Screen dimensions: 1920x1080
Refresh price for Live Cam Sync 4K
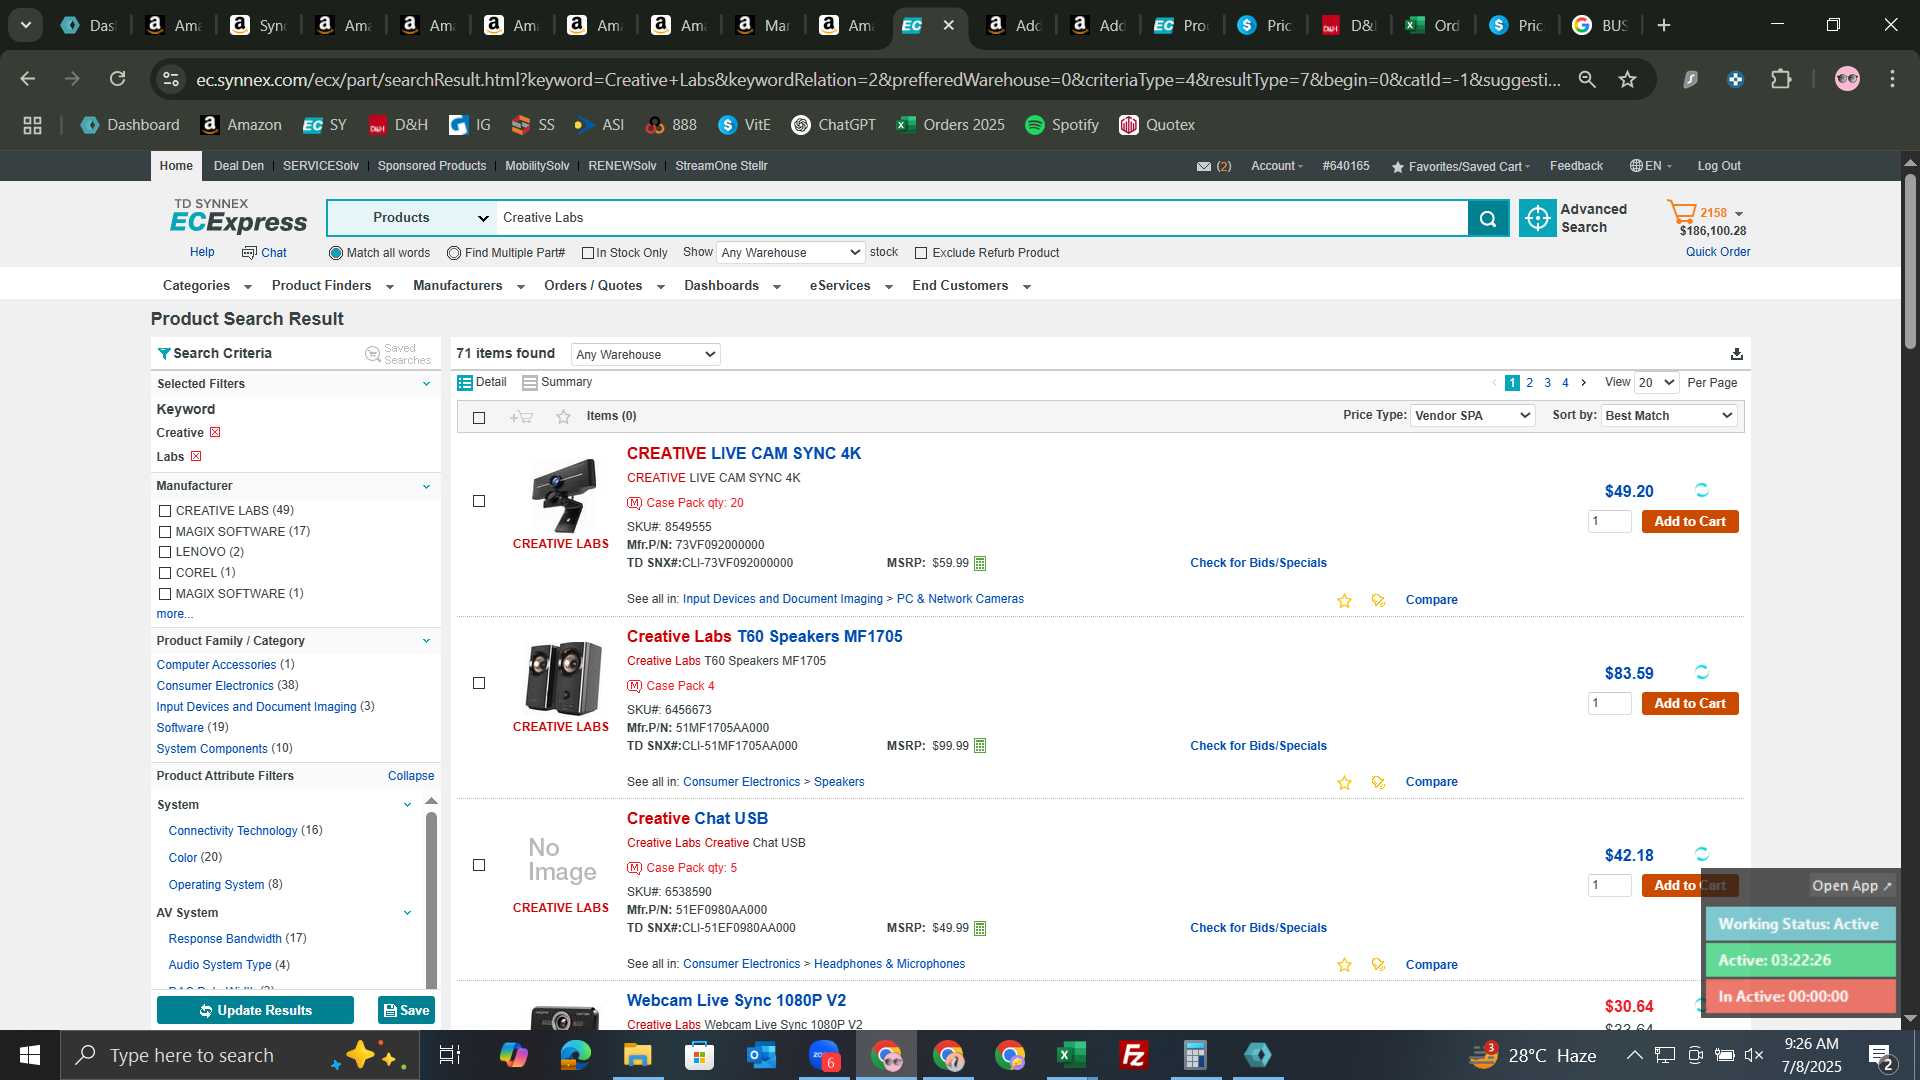click(x=1702, y=490)
